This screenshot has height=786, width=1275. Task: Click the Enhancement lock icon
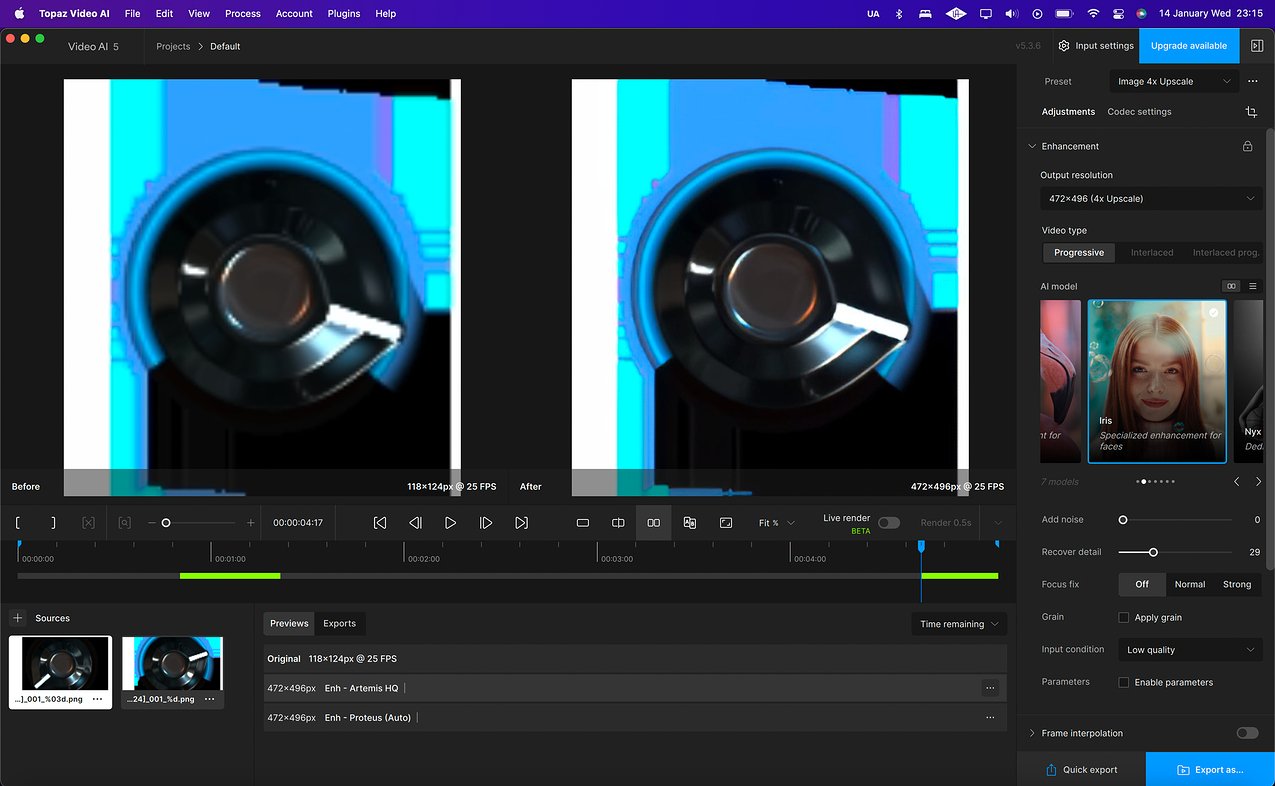(1247, 146)
